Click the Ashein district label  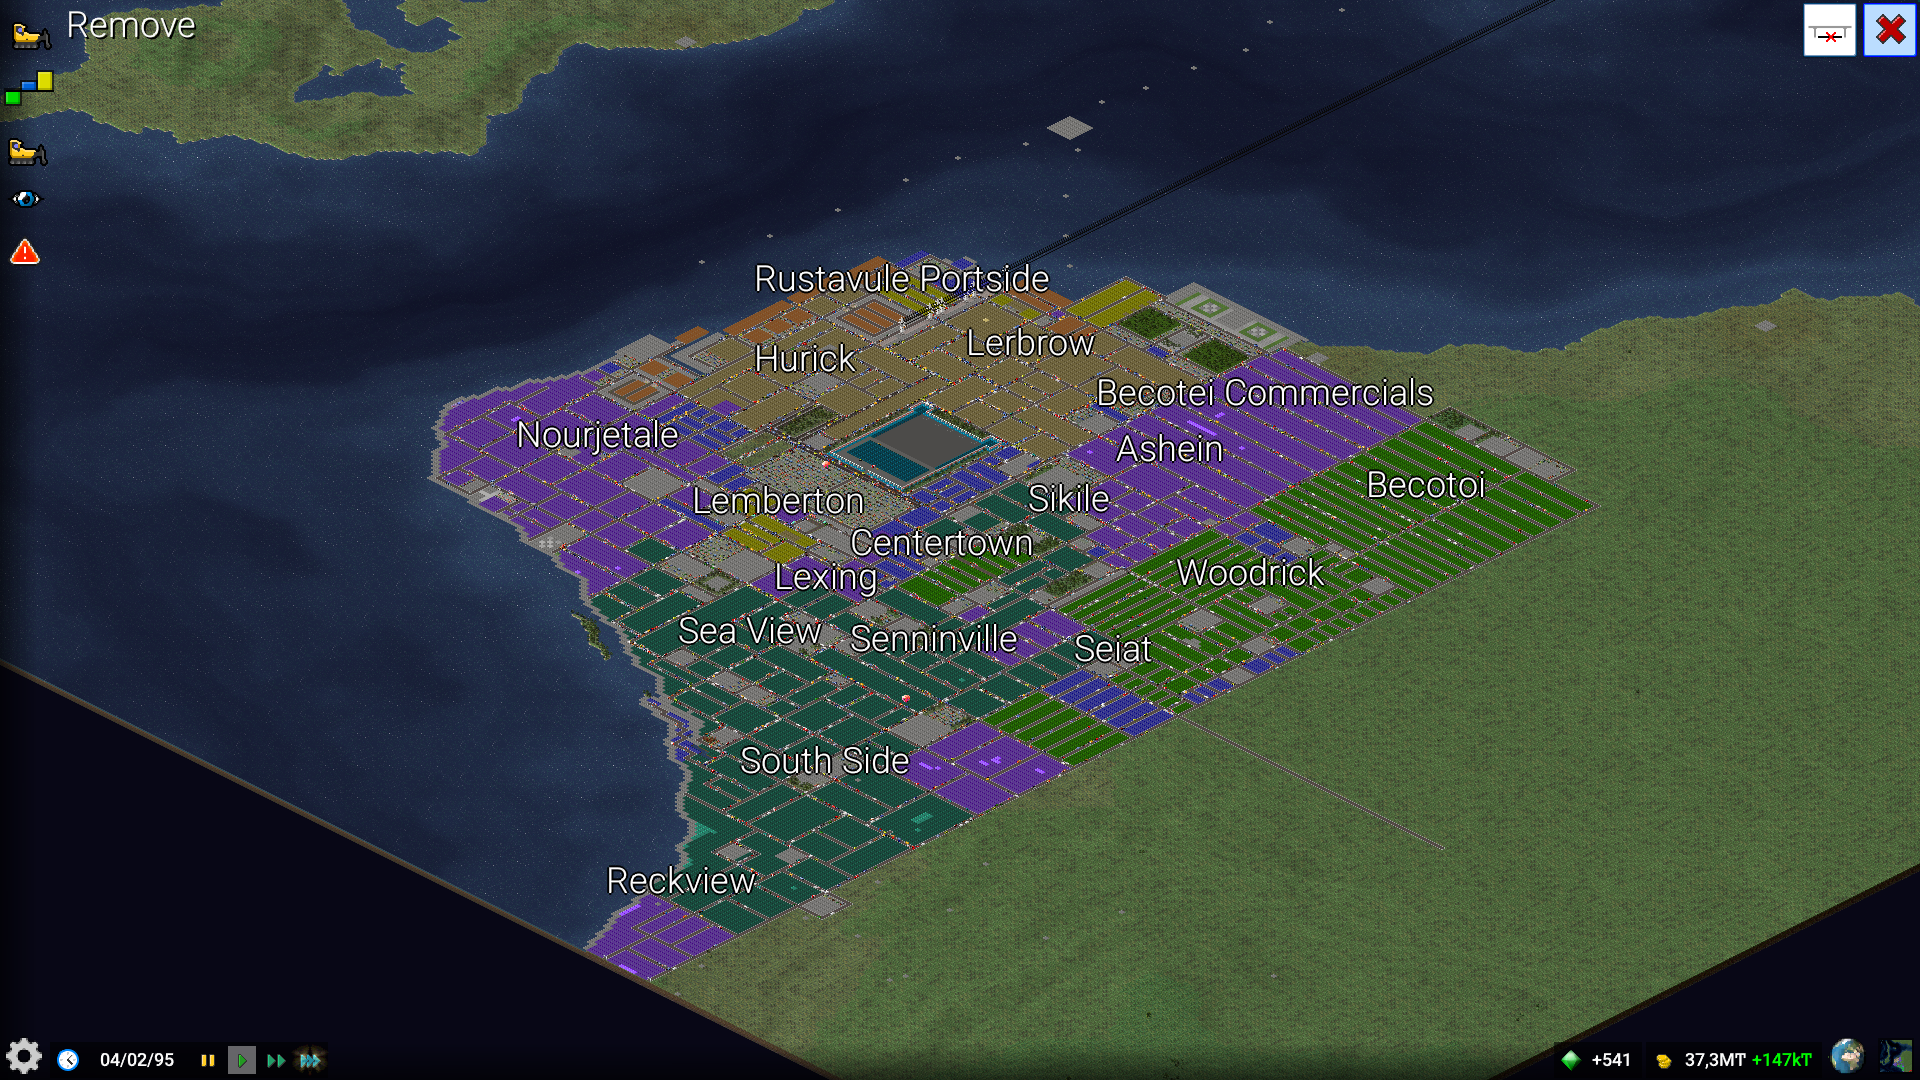(1169, 449)
